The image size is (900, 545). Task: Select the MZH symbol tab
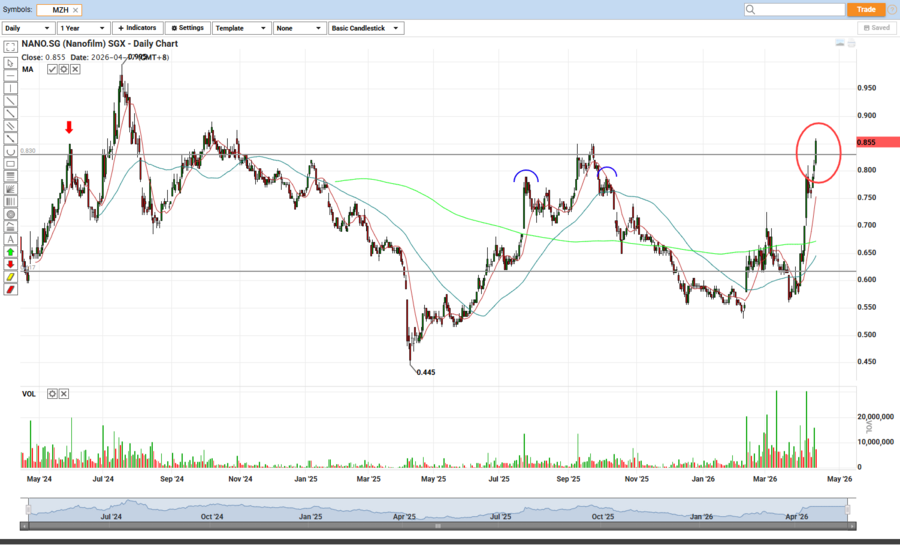(60, 9)
